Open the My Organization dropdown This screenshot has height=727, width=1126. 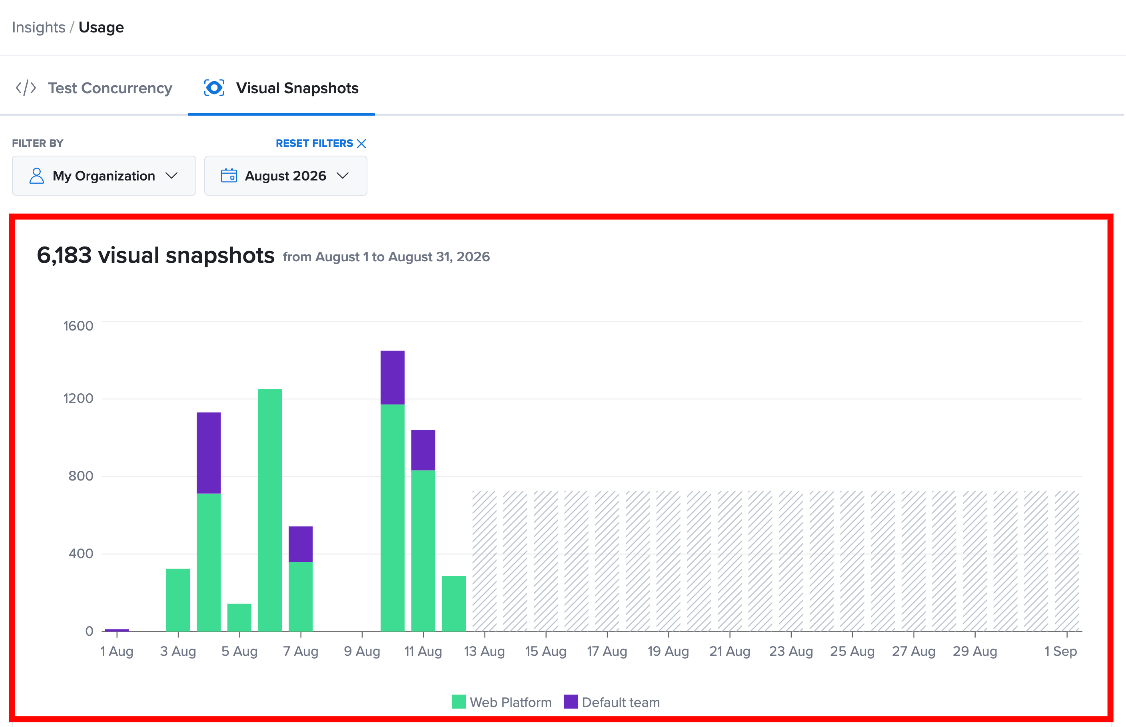(x=103, y=176)
